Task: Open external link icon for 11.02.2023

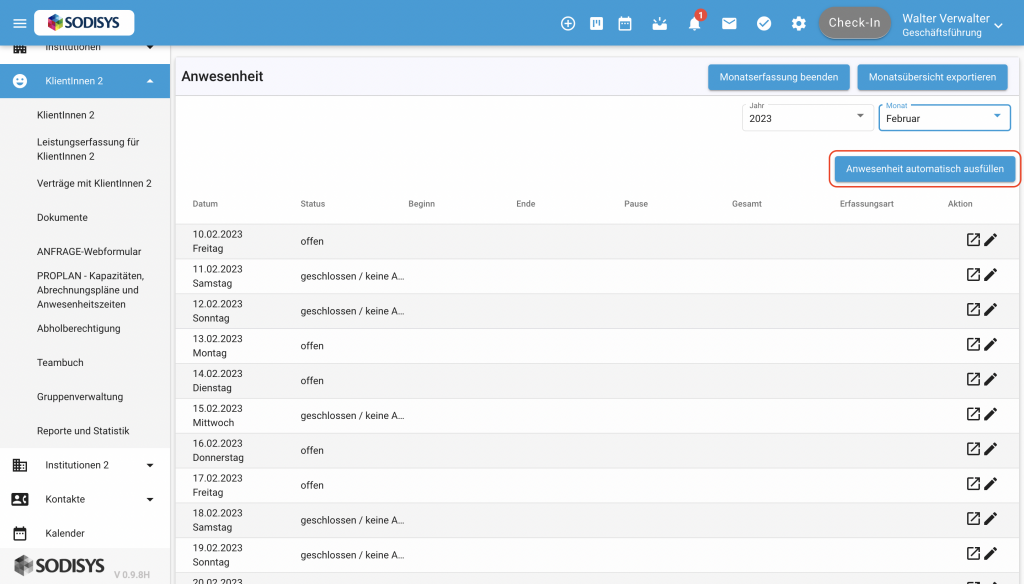Action: click(x=973, y=274)
